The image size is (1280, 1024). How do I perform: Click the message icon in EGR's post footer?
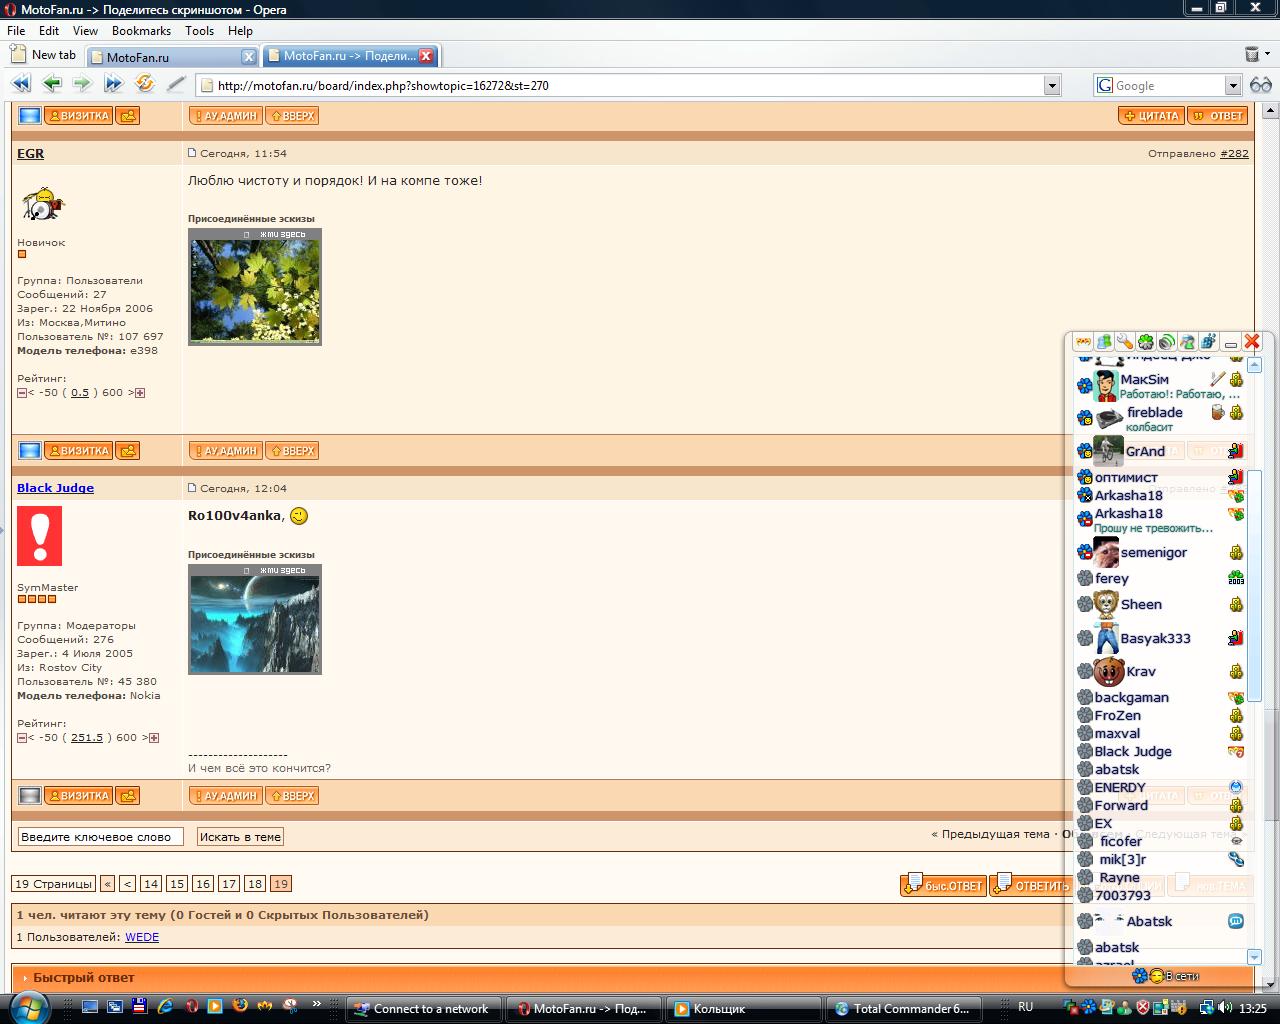click(128, 451)
